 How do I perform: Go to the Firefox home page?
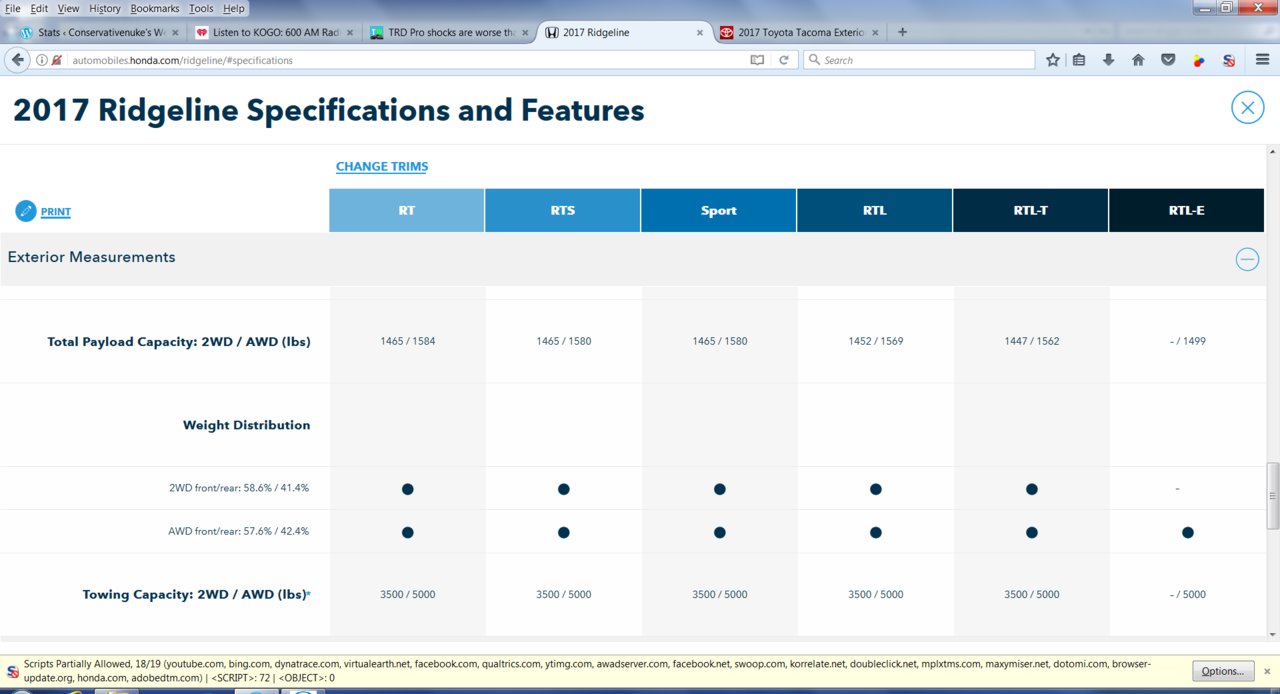tap(1138, 60)
